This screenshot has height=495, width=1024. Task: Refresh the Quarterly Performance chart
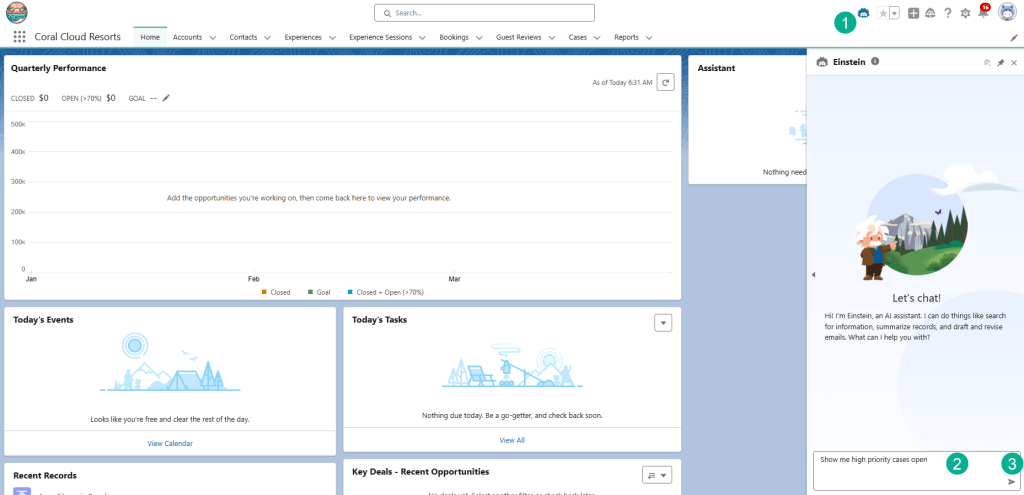pyautogui.click(x=665, y=82)
